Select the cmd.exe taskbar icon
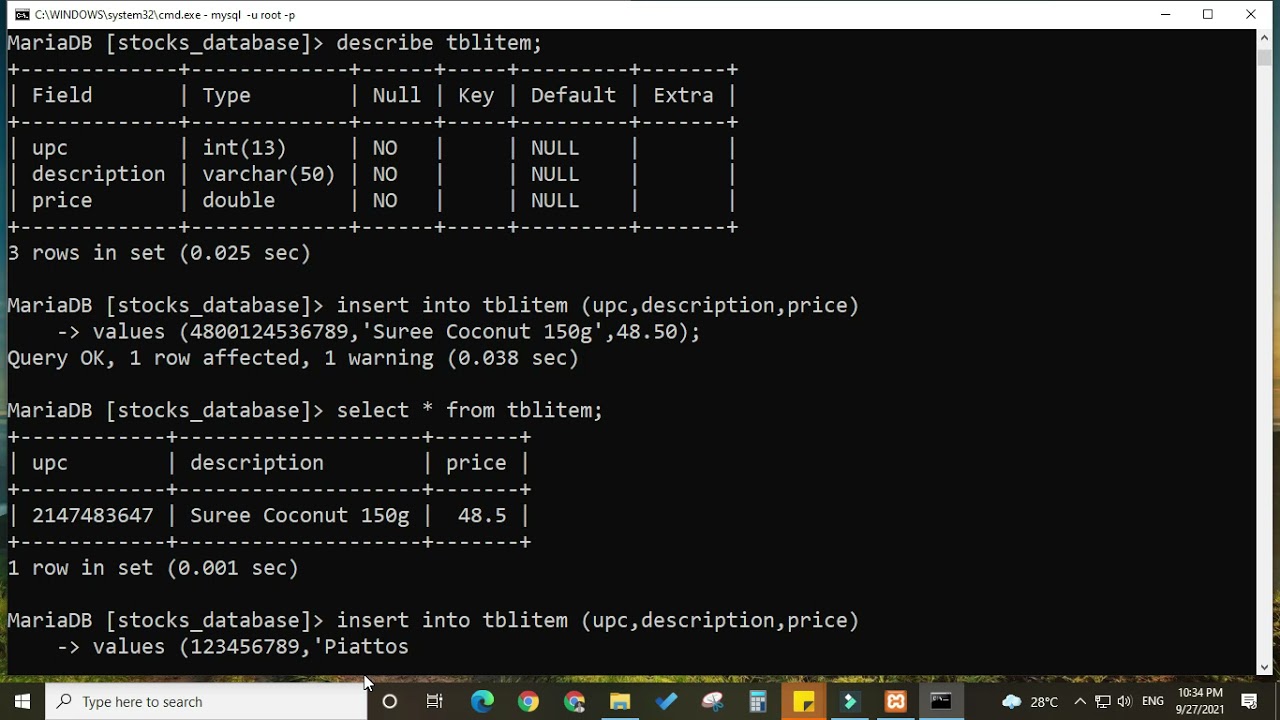The image size is (1280, 720). (941, 701)
